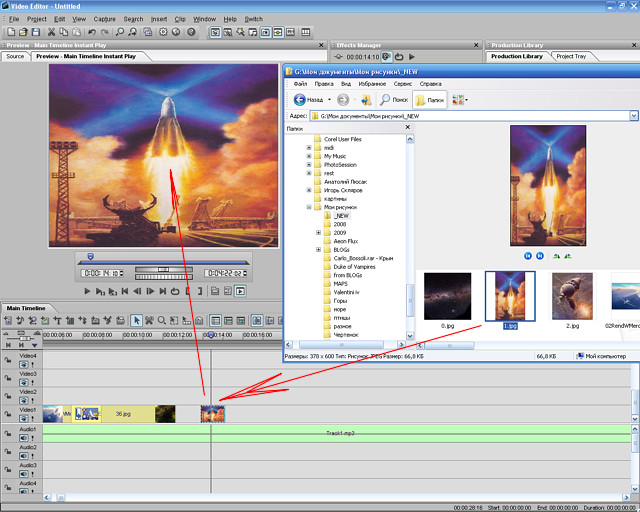Screen dimensions: 640x512
Task: Jump to clip start in preview controls
Action: pos(125,291)
